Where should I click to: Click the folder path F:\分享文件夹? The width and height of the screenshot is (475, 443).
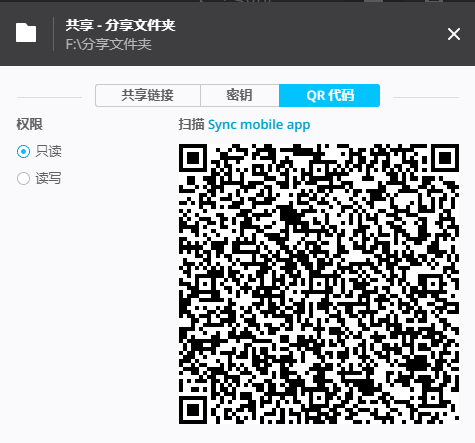coord(109,44)
